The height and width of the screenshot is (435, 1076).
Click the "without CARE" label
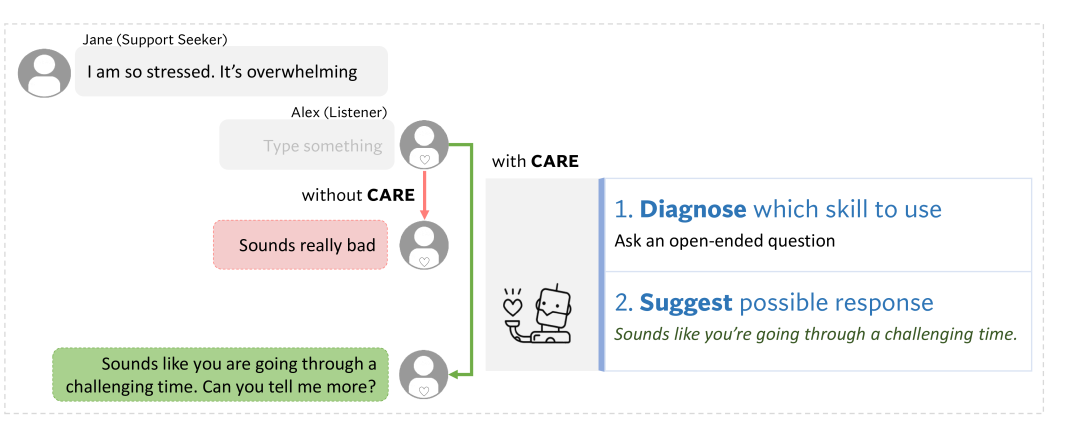tap(358, 195)
